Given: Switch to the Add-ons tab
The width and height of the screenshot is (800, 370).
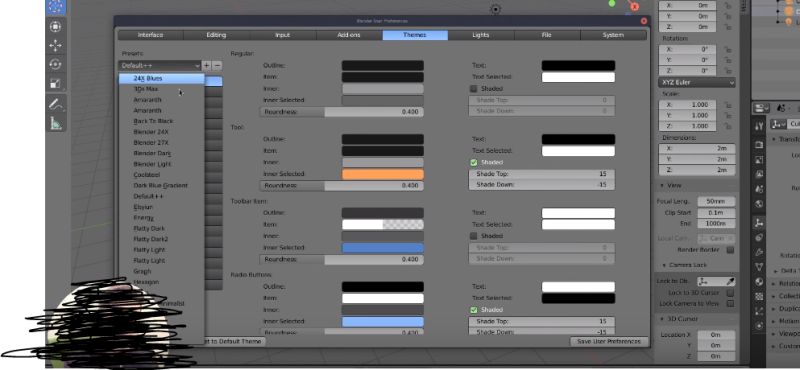Looking at the screenshot, I should coord(349,35).
